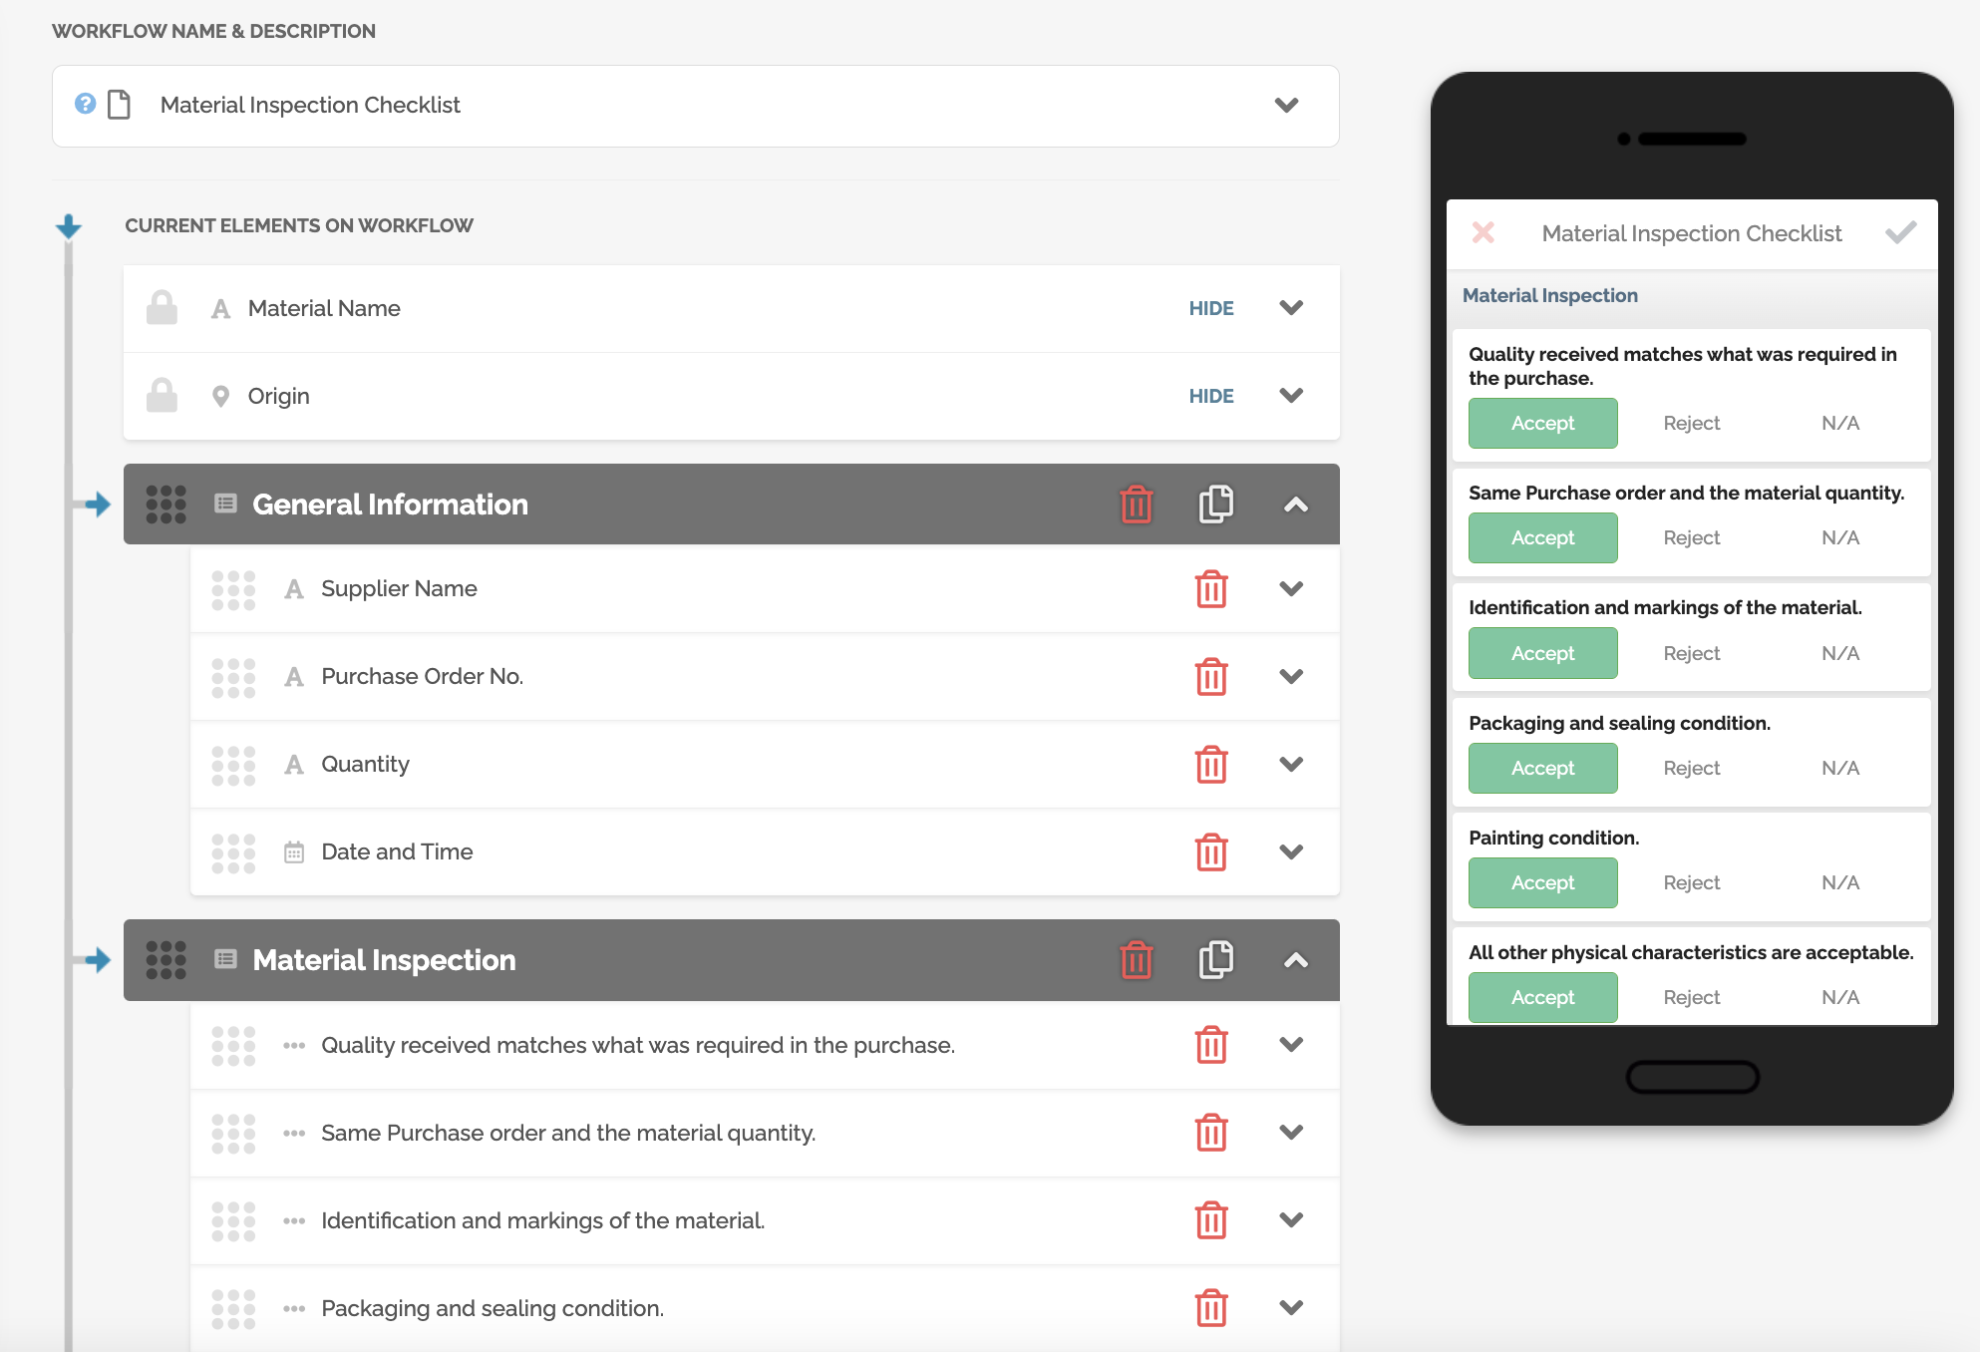Screen dimensions: 1980x1352
Task: Delete the General Information section
Action: pos(1135,505)
